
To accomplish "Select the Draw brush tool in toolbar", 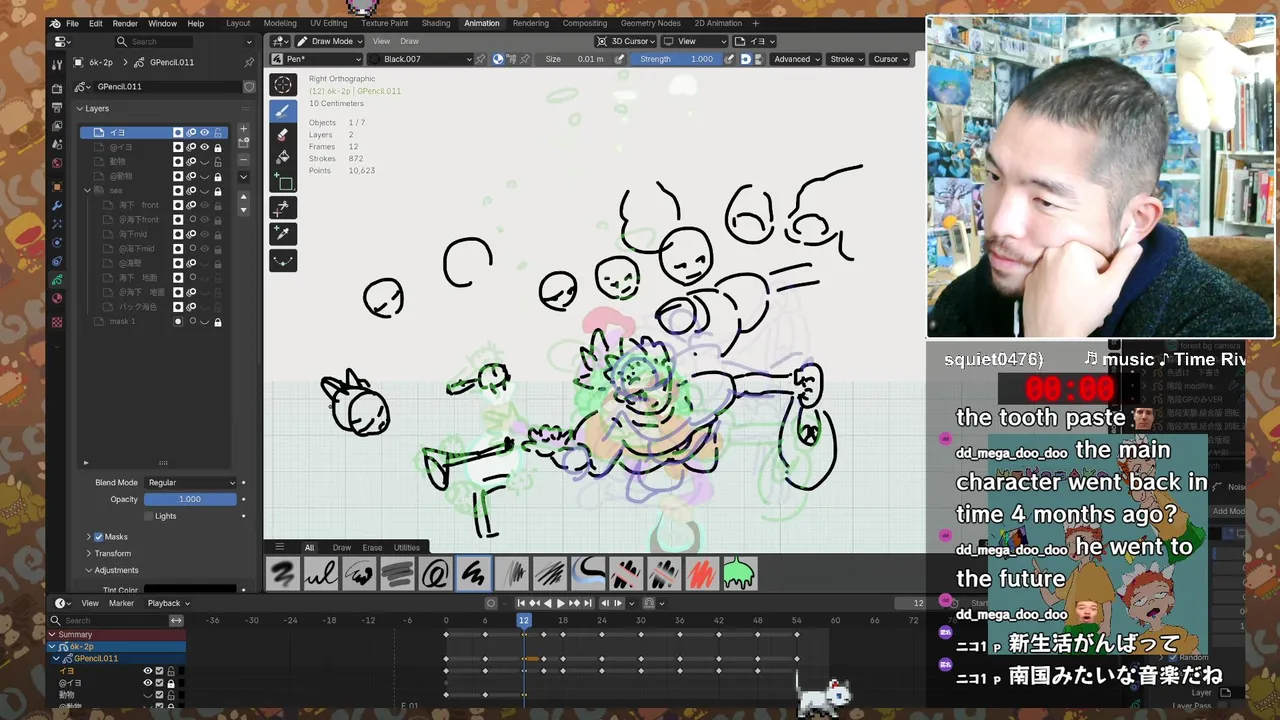I will 283,111.
